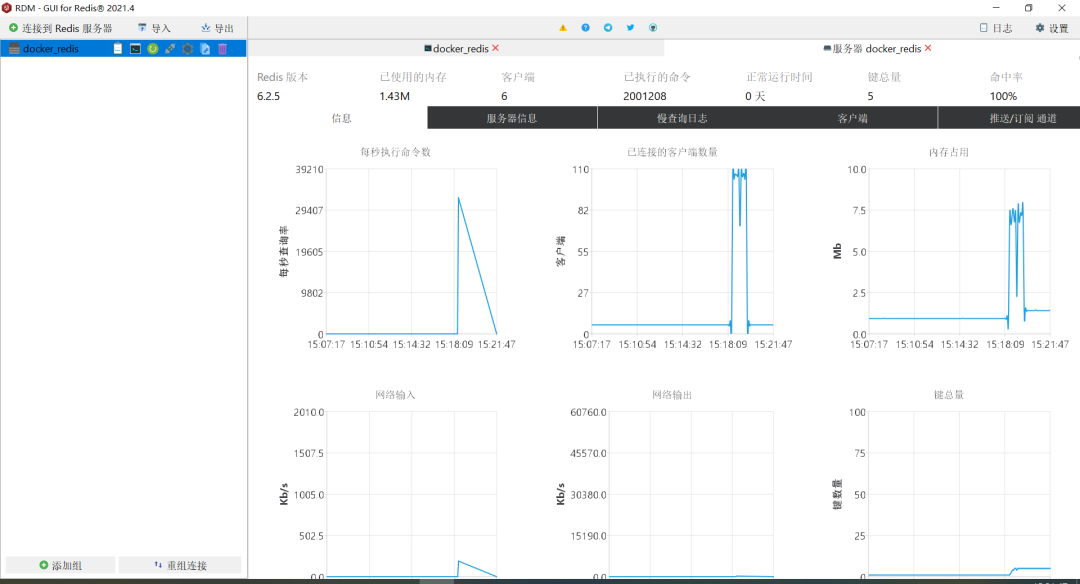
Task: Edit docker_redis connection settings gear
Action: tap(187, 49)
